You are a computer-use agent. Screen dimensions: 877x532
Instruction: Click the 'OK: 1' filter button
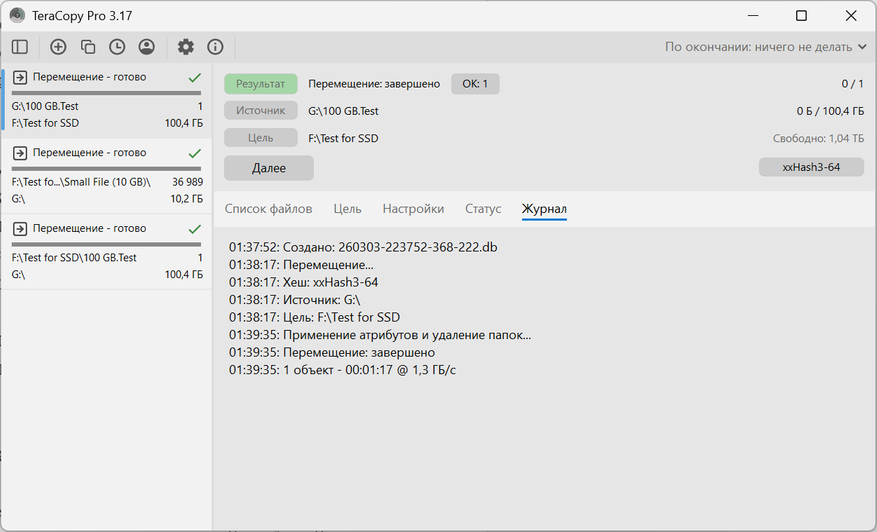click(475, 84)
